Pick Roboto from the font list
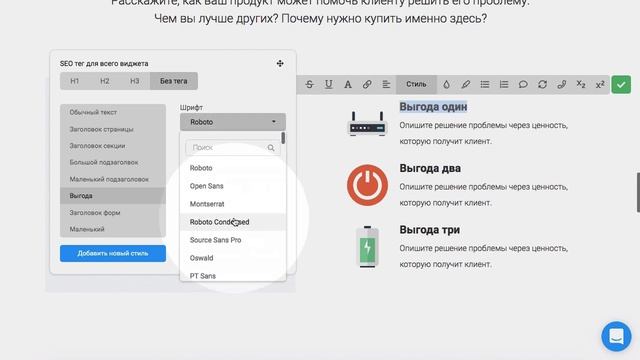The height and width of the screenshot is (360, 640). [x=233, y=168]
